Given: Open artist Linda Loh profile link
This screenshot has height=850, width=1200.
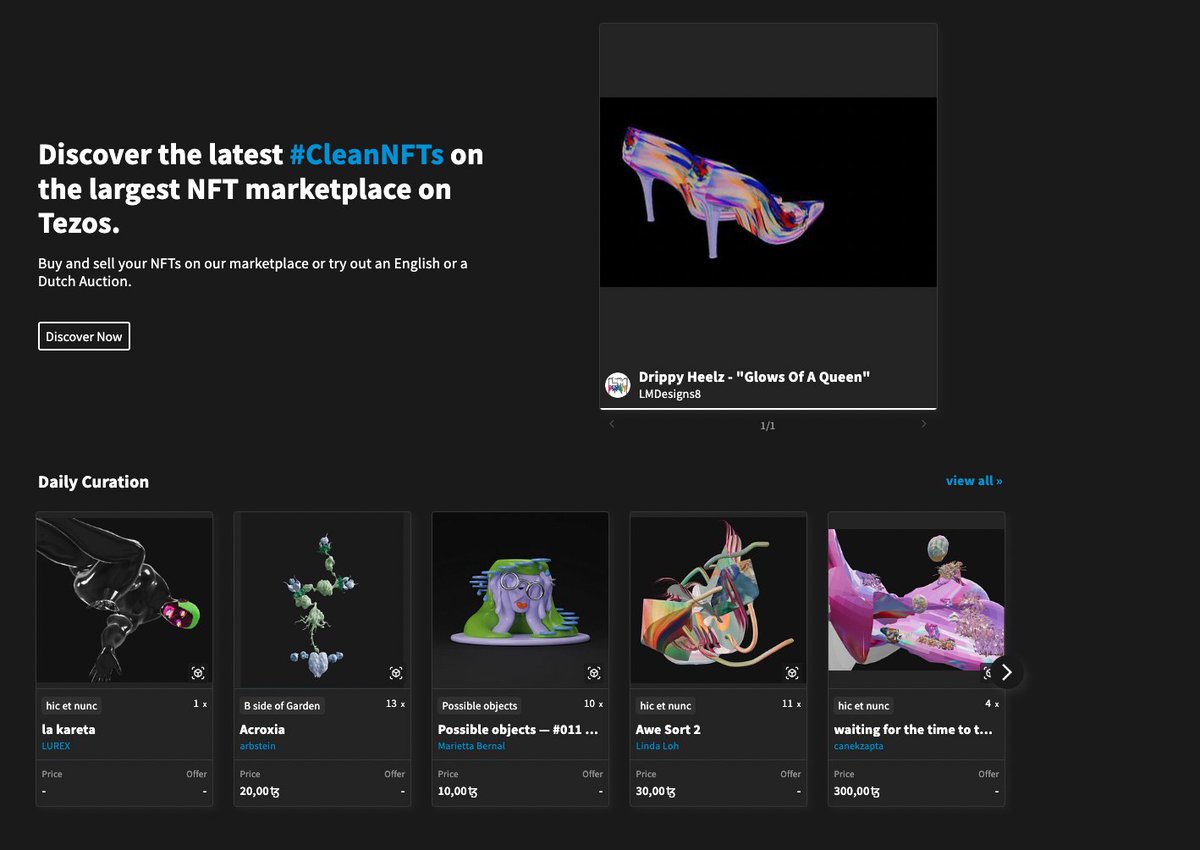Looking at the screenshot, I should (x=657, y=746).
